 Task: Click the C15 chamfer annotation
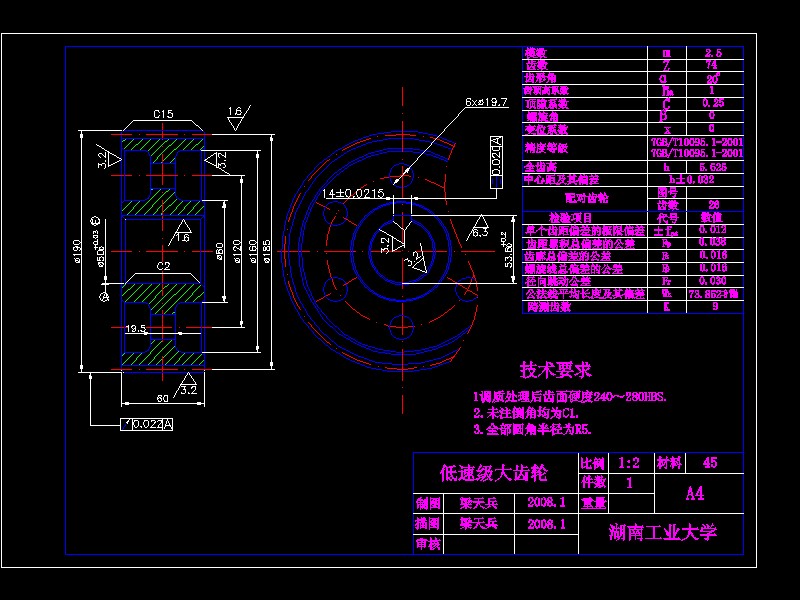[162, 112]
